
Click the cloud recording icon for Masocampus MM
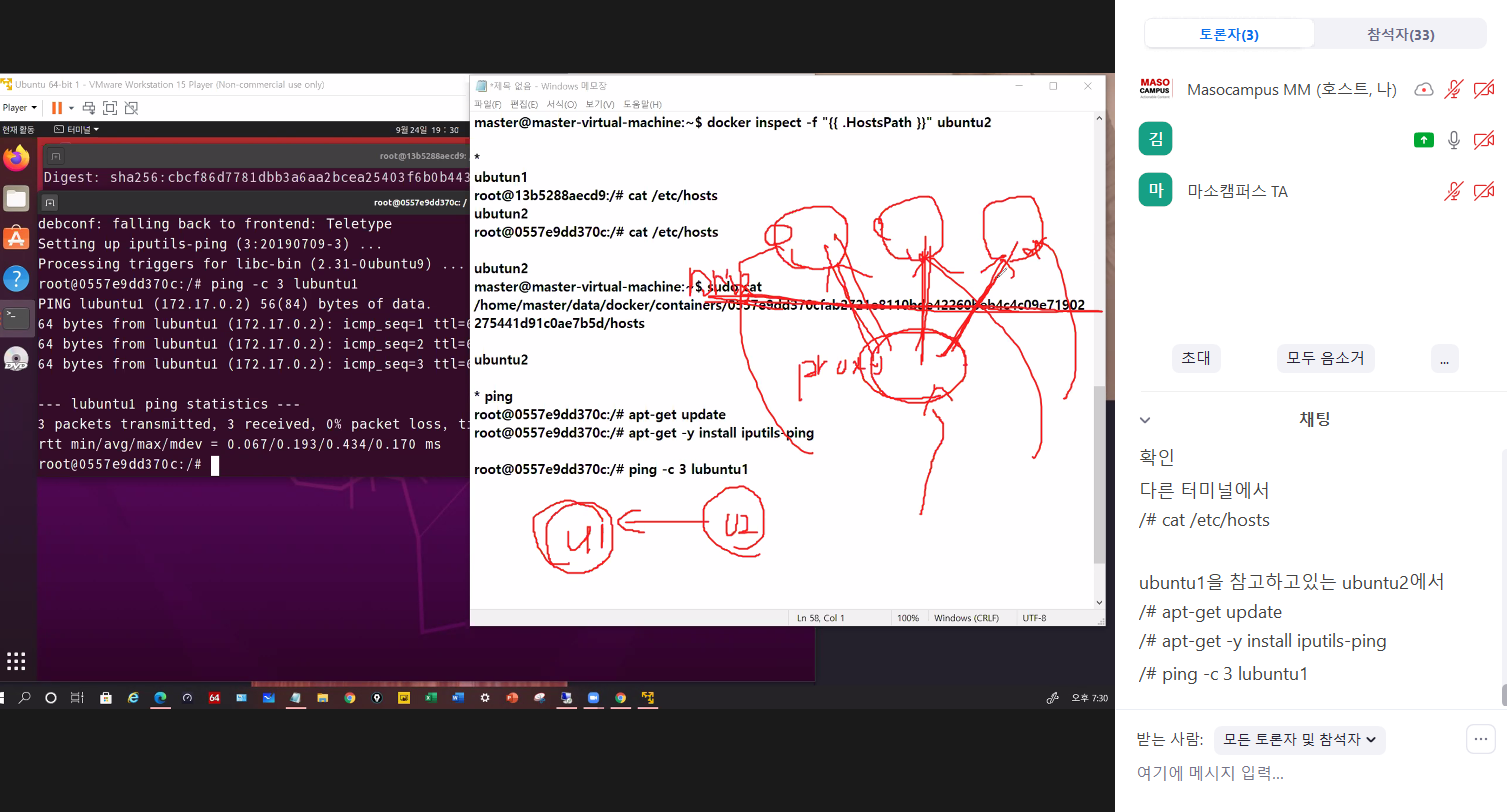click(x=1423, y=90)
